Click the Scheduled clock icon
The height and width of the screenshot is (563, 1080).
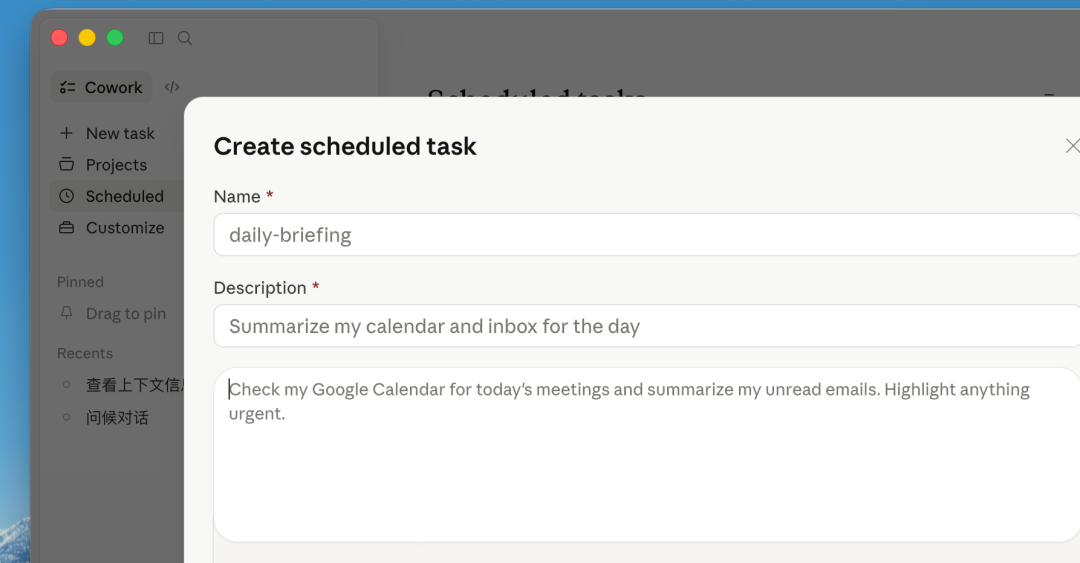[x=66, y=196]
